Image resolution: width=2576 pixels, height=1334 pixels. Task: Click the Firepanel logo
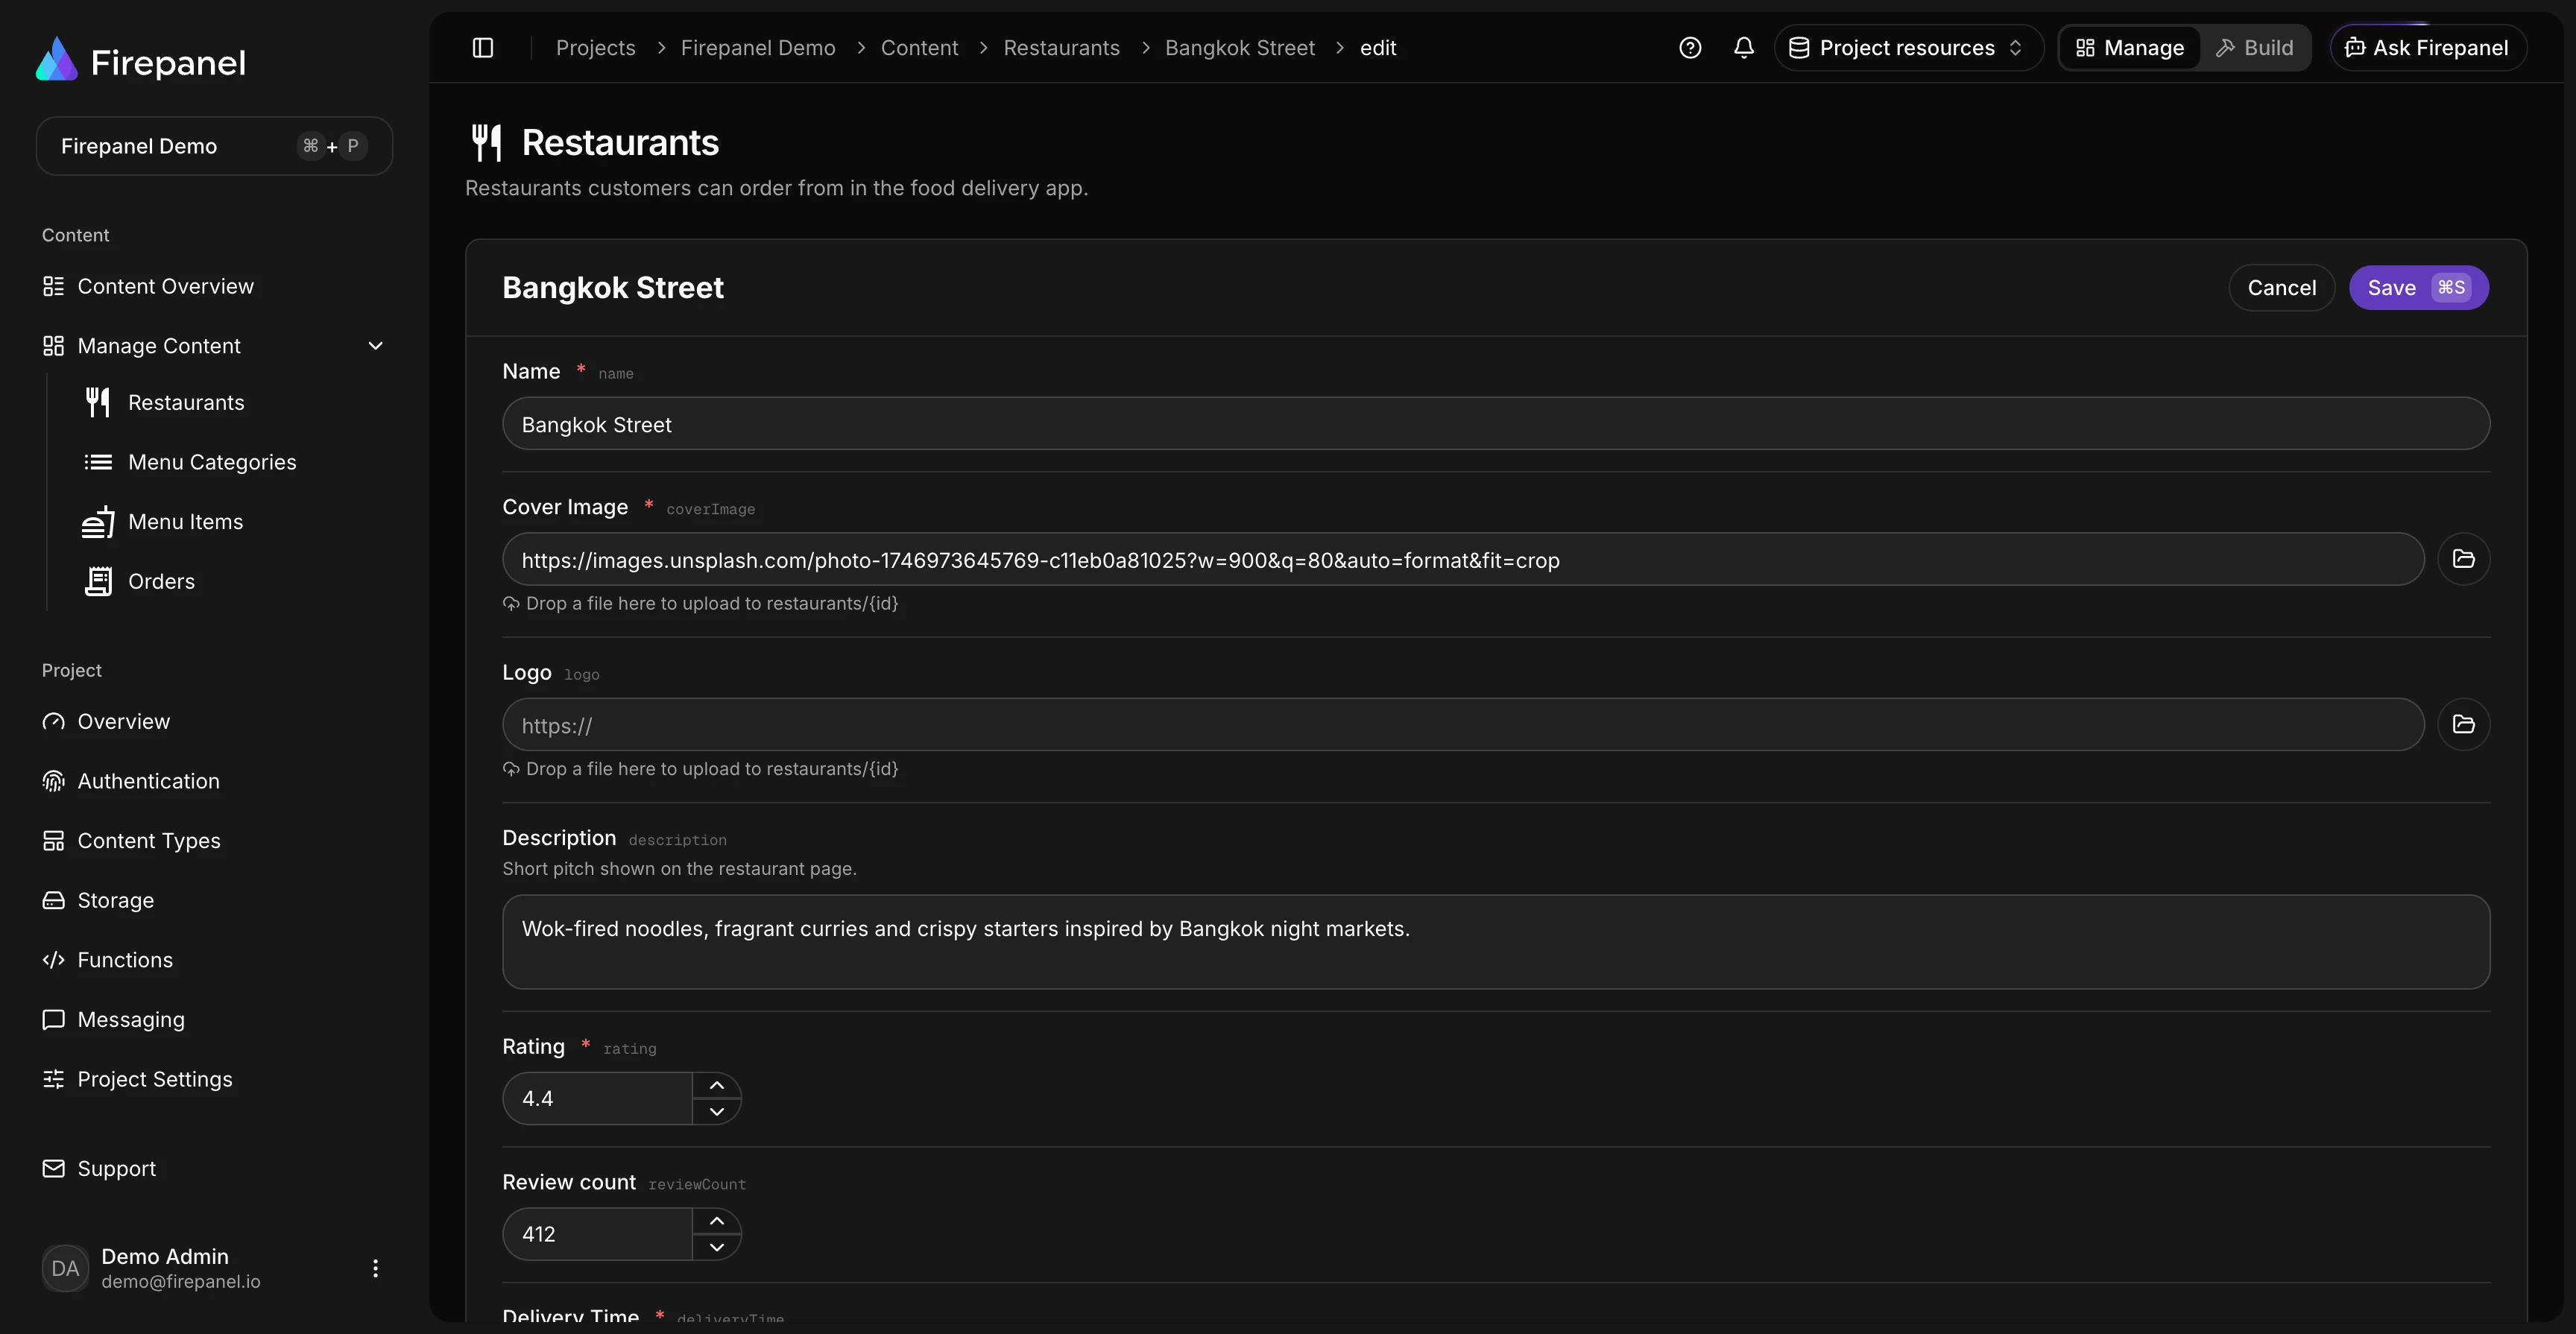(141, 62)
